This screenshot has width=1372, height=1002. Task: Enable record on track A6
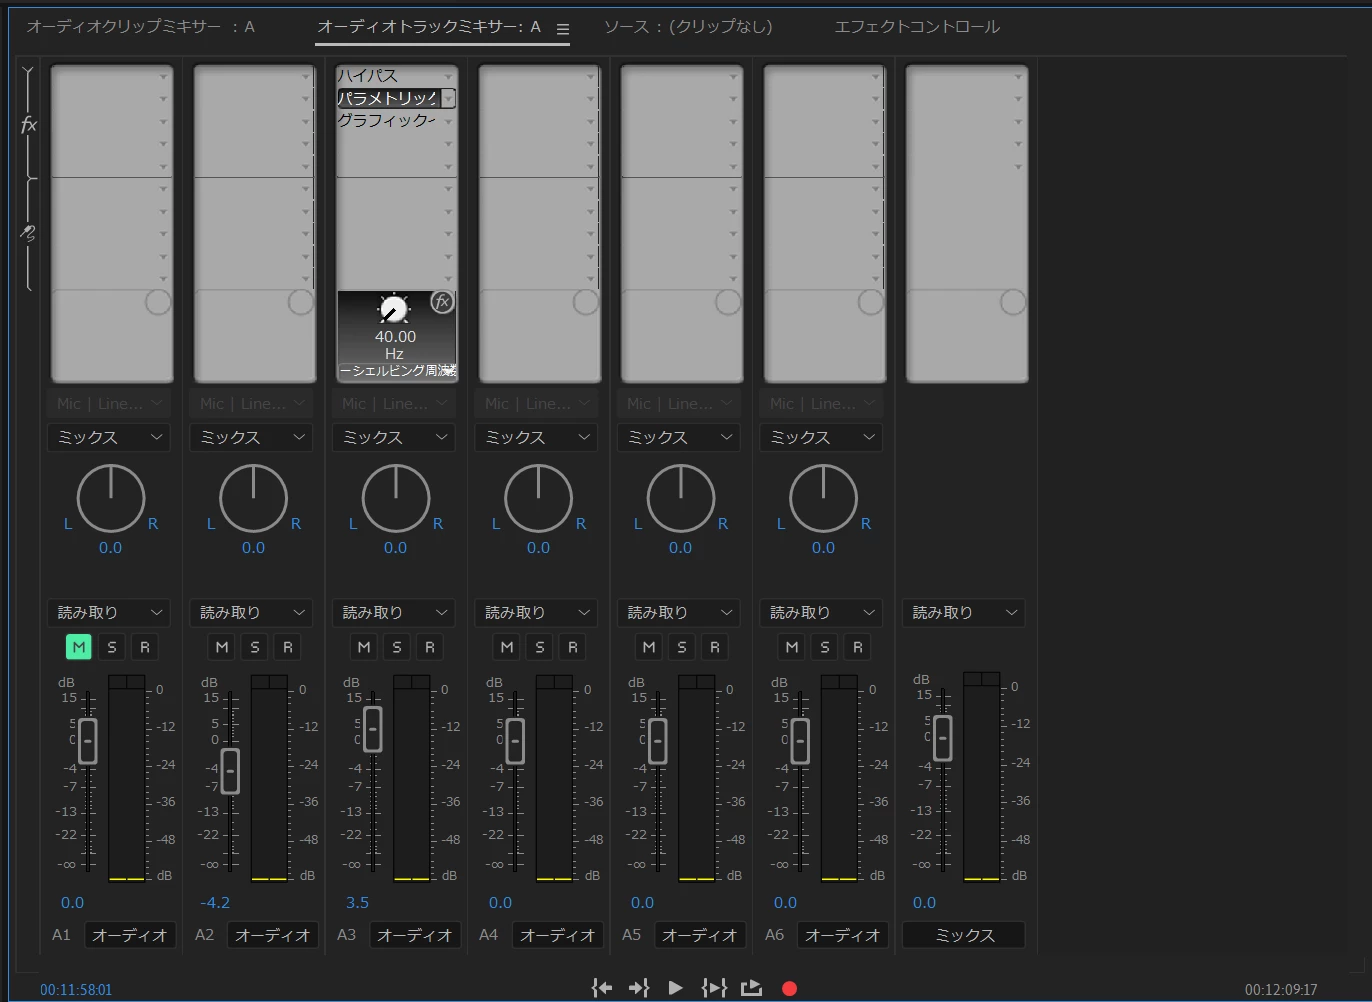pyautogui.click(x=858, y=647)
